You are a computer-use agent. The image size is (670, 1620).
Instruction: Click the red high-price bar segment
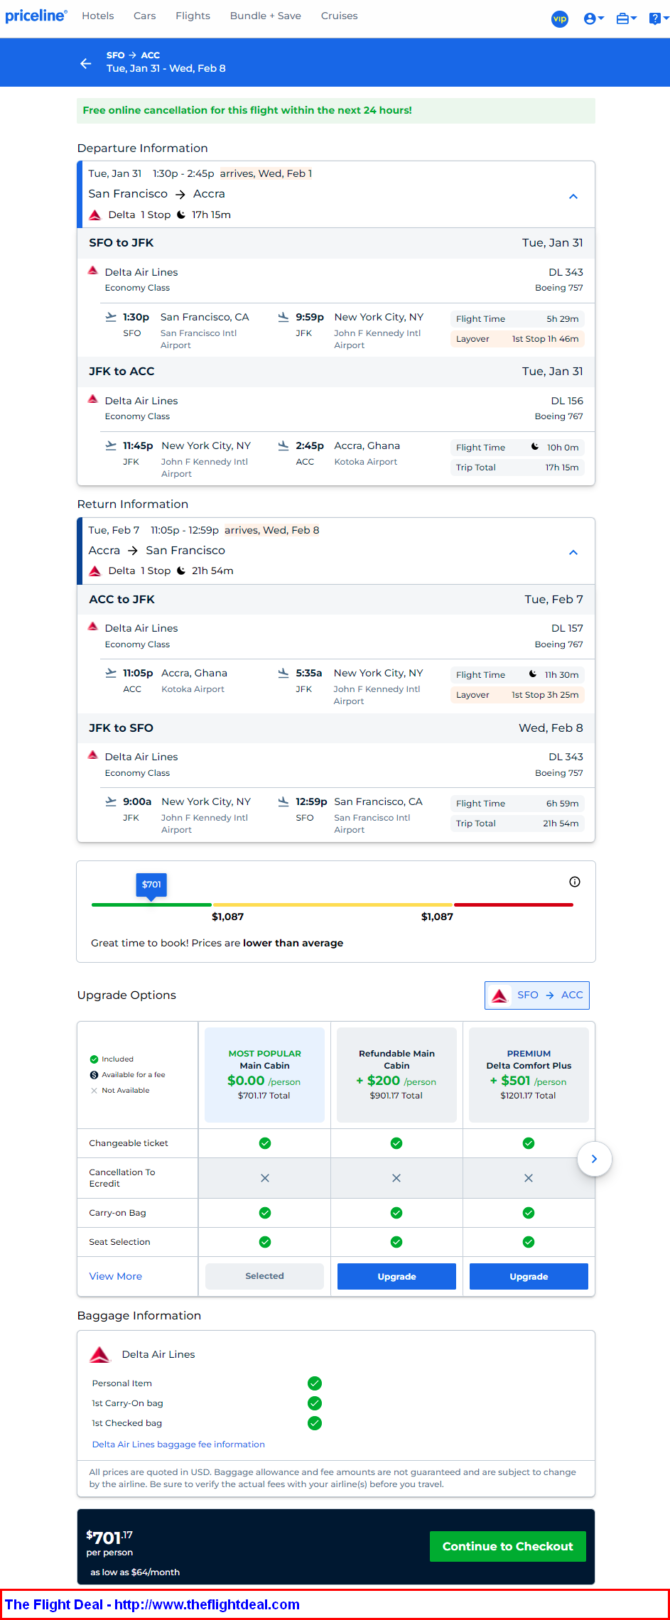[513, 904]
